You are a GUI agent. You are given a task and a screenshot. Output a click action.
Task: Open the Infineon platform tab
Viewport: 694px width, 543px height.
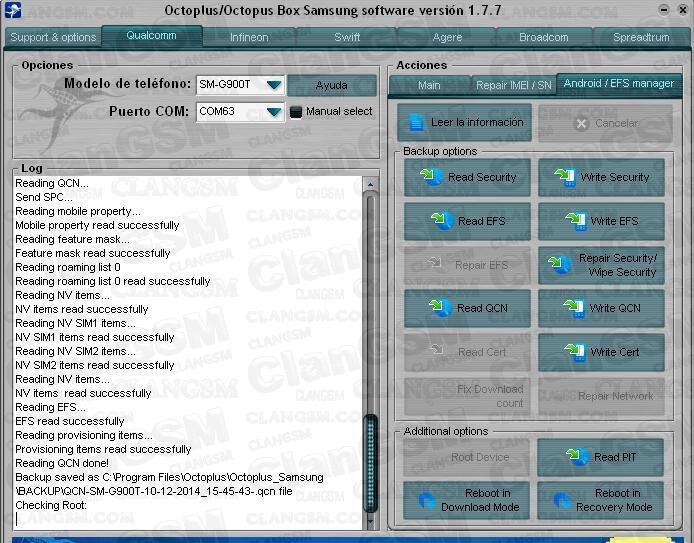point(249,37)
